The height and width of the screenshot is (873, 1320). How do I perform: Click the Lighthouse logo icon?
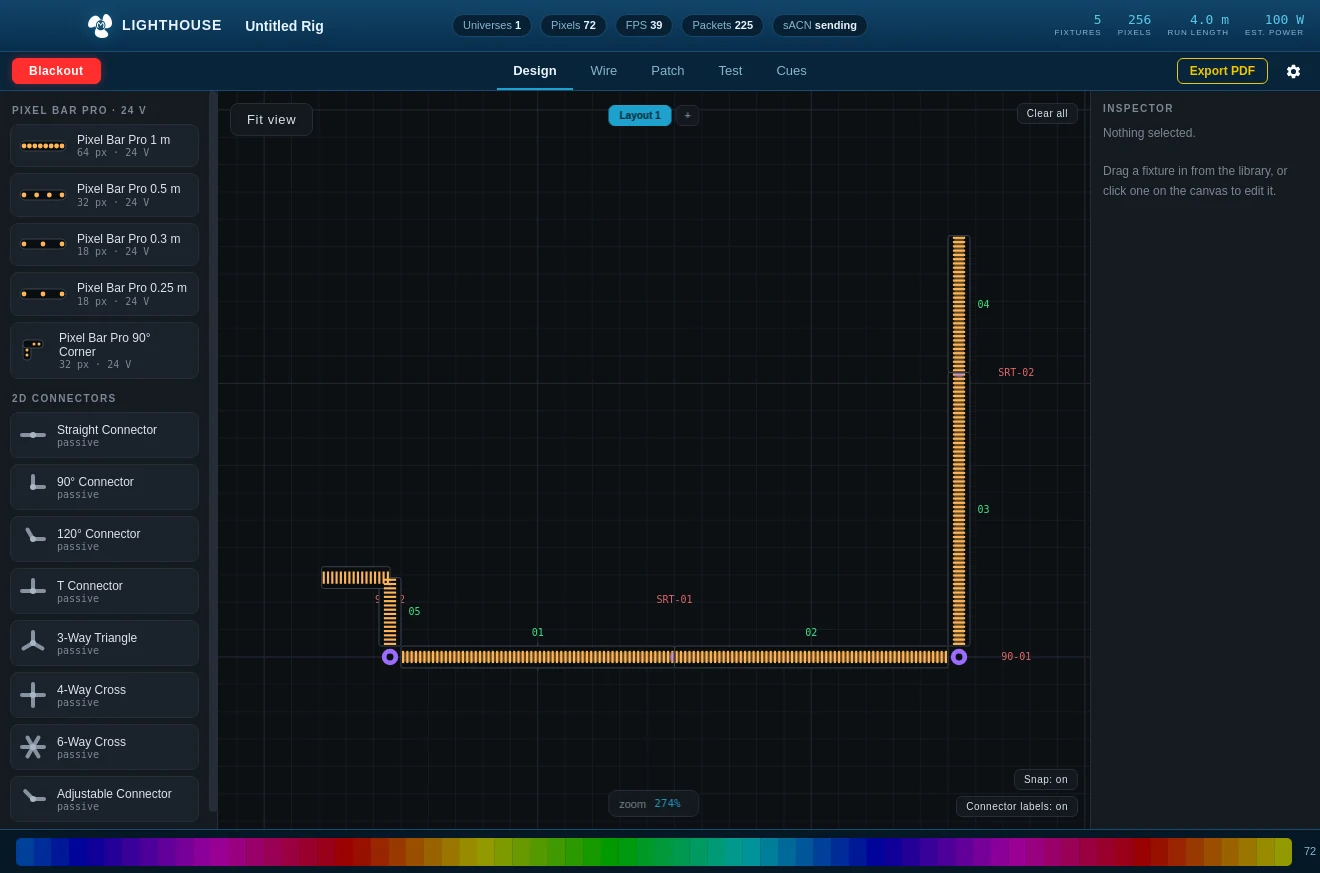point(100,25)
